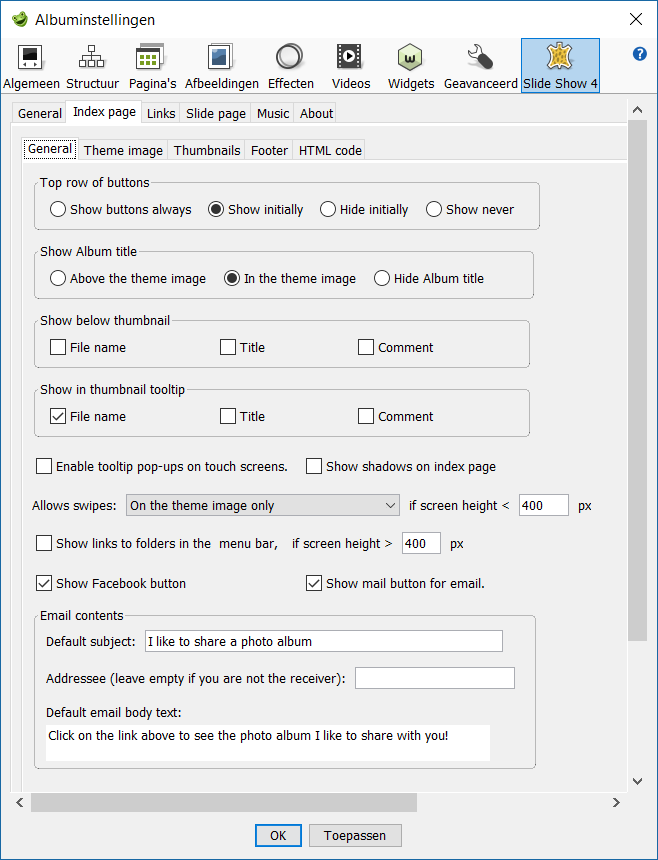The image size is (658, 860).
Task: Open the Theme image sub-tab
Action: pyautogui.click(x=123, y=150)
